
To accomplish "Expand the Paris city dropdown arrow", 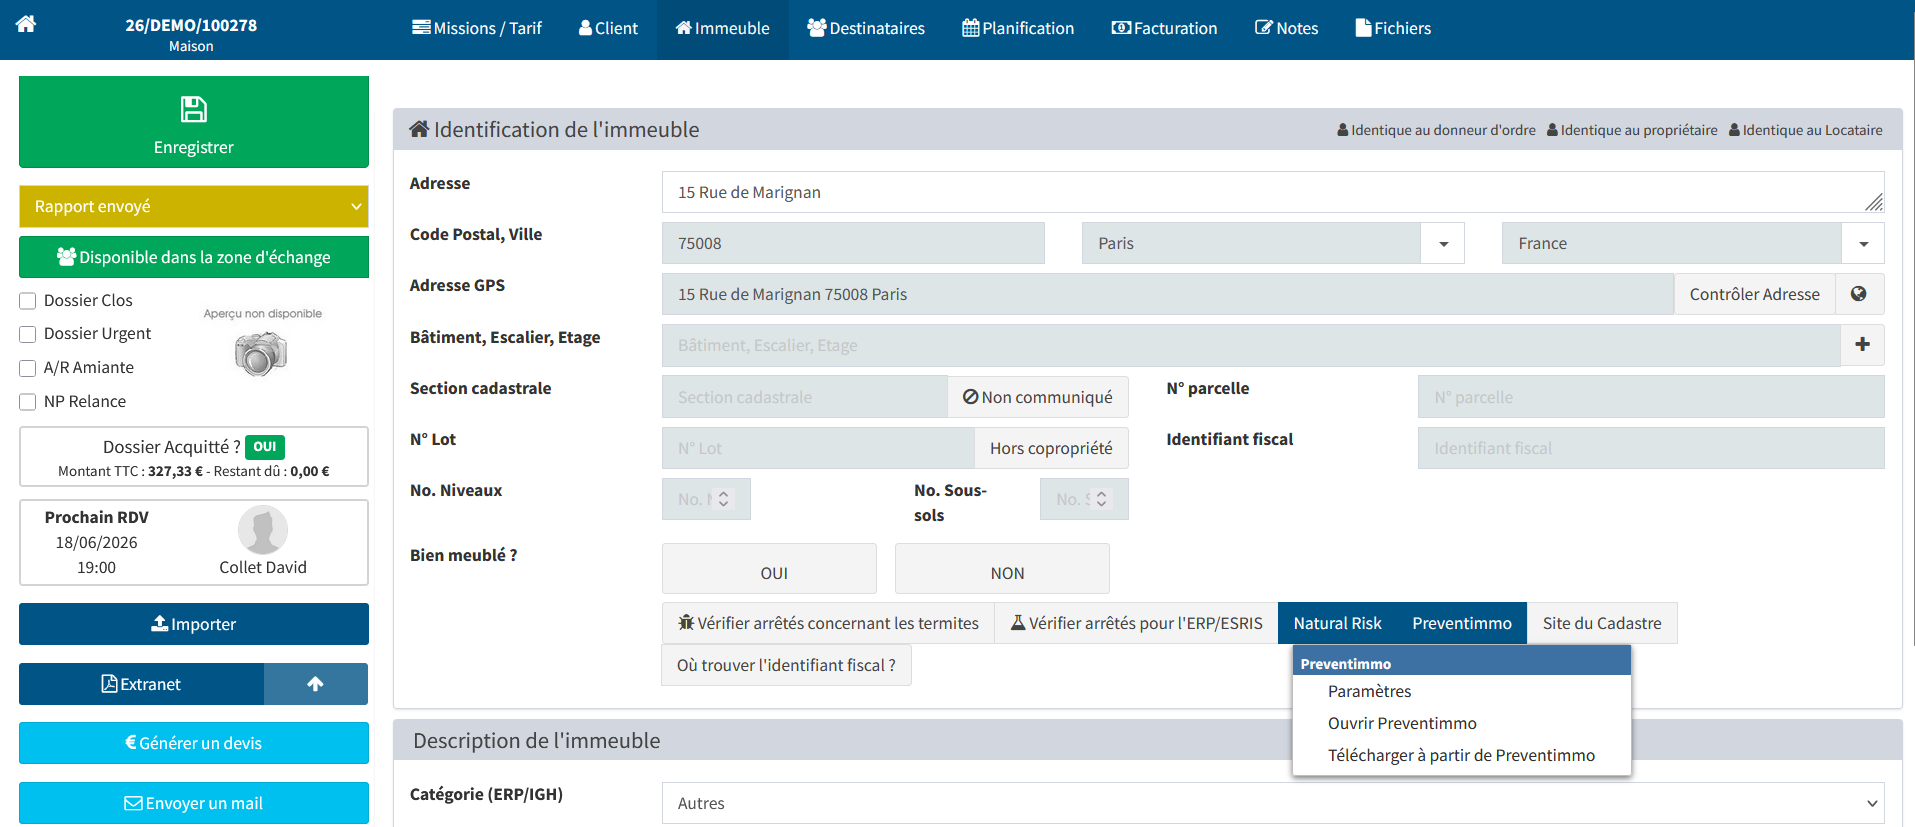I will (x=1443, y=243).
